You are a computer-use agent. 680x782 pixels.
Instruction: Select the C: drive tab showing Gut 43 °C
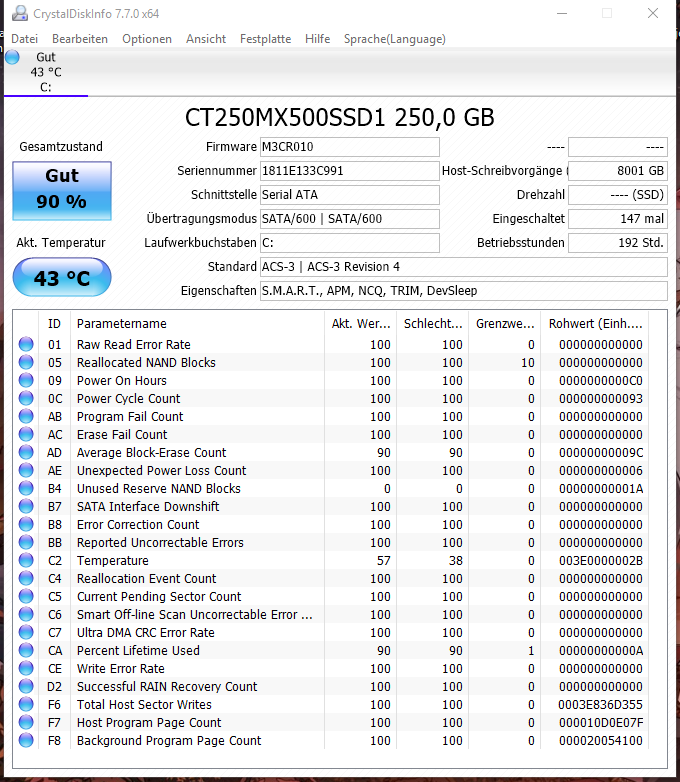point(46,72)
